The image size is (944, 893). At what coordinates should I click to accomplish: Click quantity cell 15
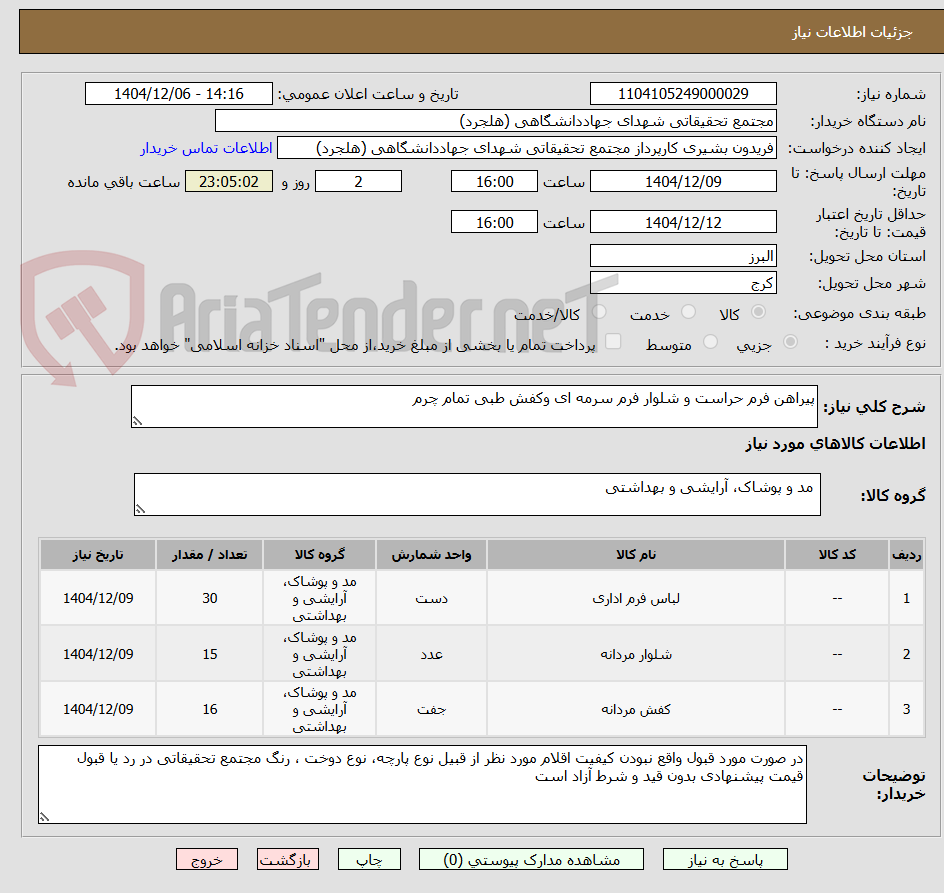click(210, 654)
